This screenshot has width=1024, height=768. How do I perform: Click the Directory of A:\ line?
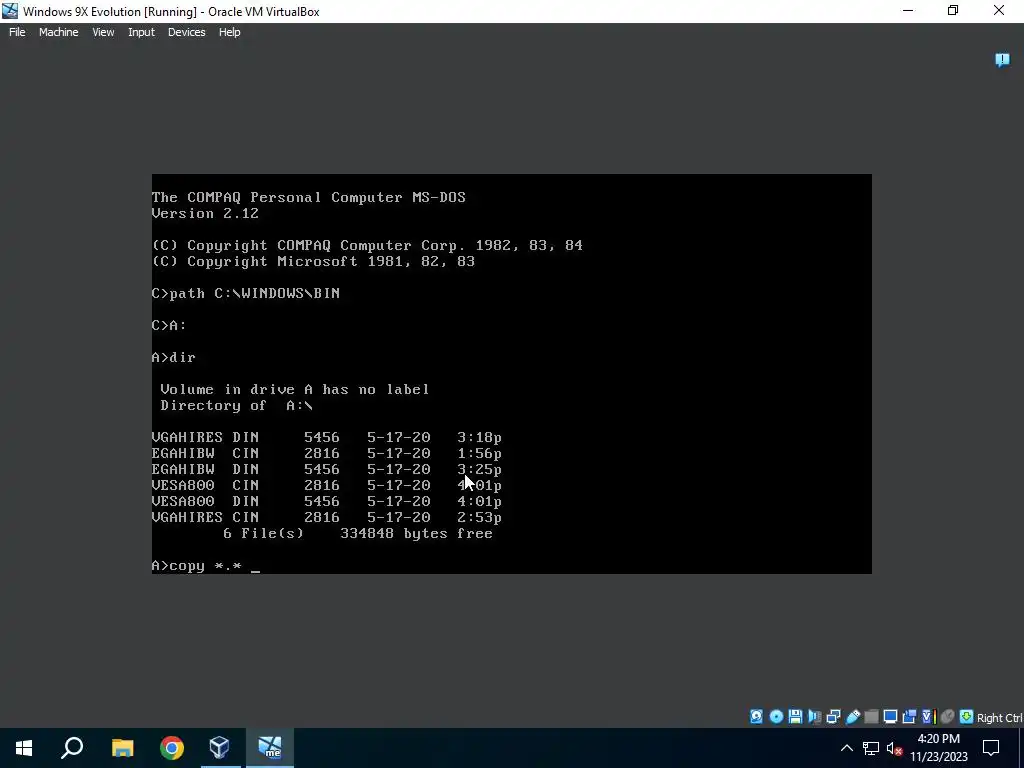click(x=236, y=405)
